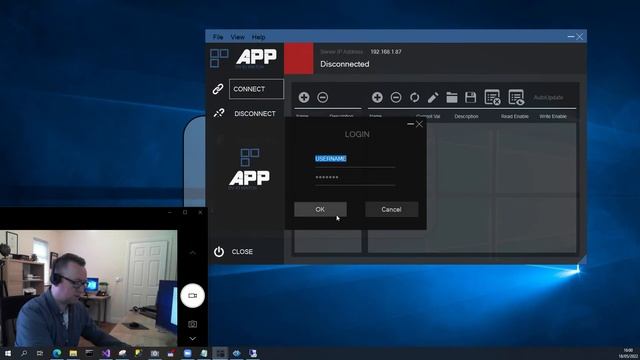Image resolution: width=640 pixels, height=360 pixels.
Task: Click the camera app down chevron
Action: (193, 339)
